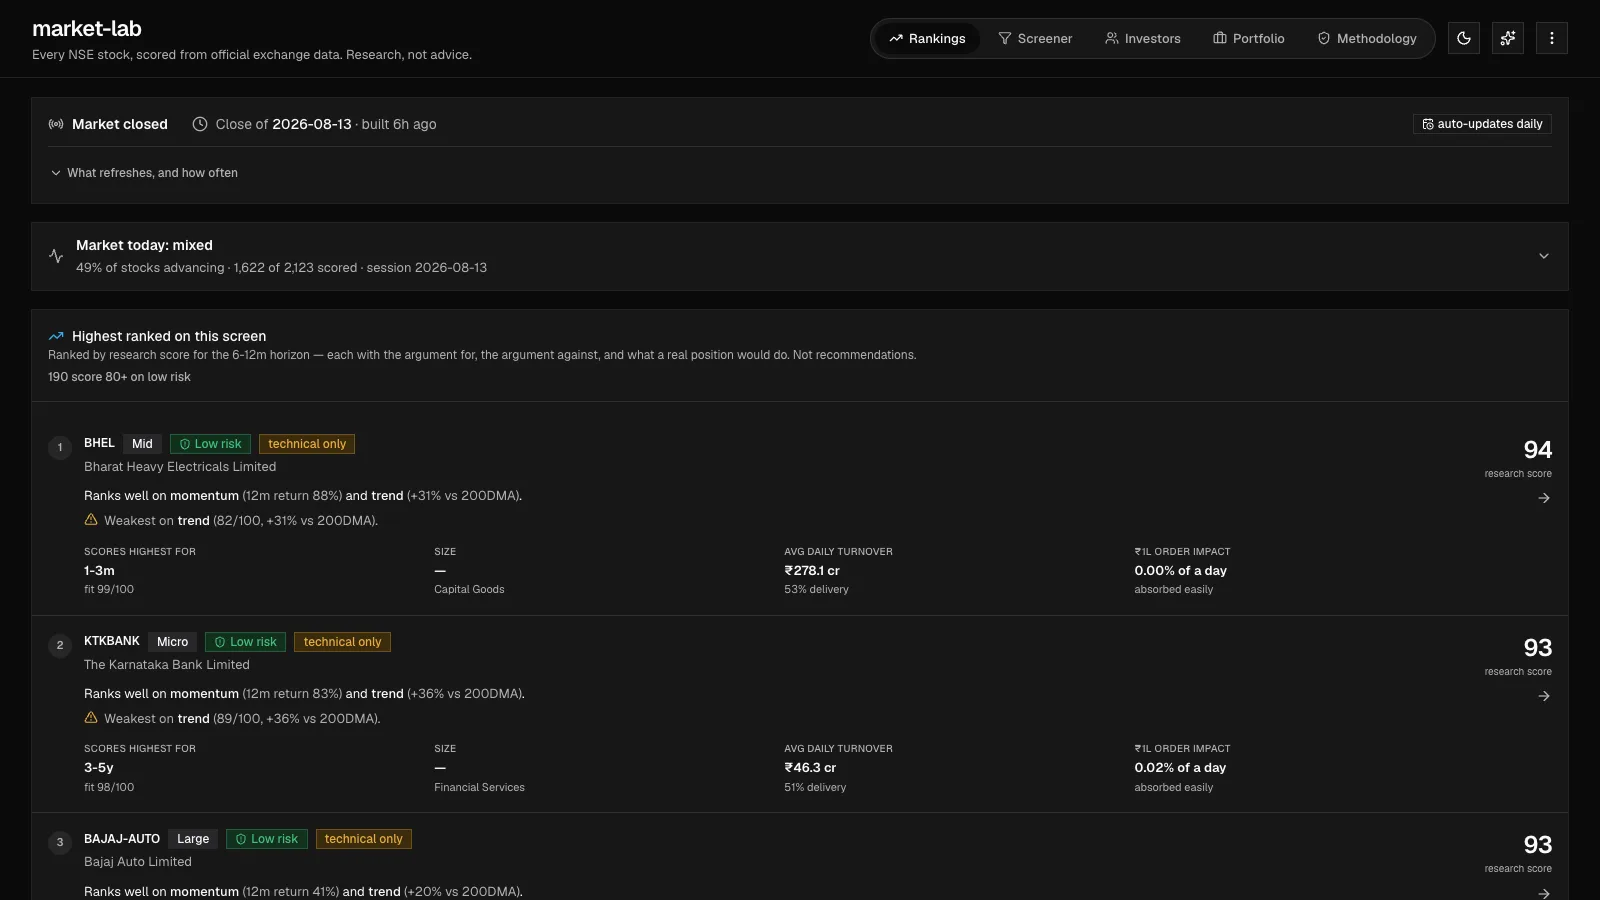Click the market pulse icon beside 'Market today'
Viewport: 1600px width, 900px height.
56,256
